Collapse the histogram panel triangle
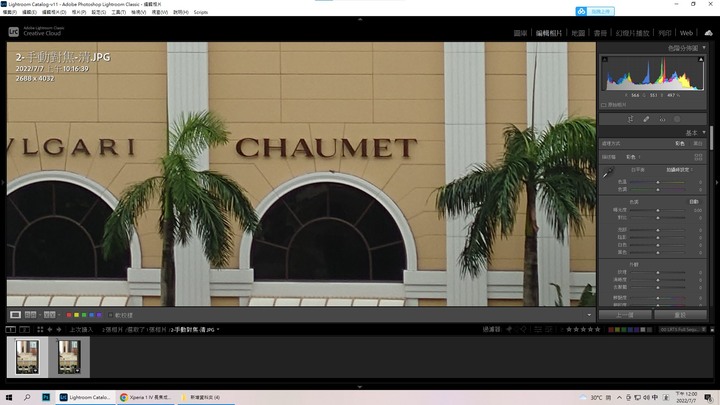This screenshot has height=405, width=720. point(704,48)
